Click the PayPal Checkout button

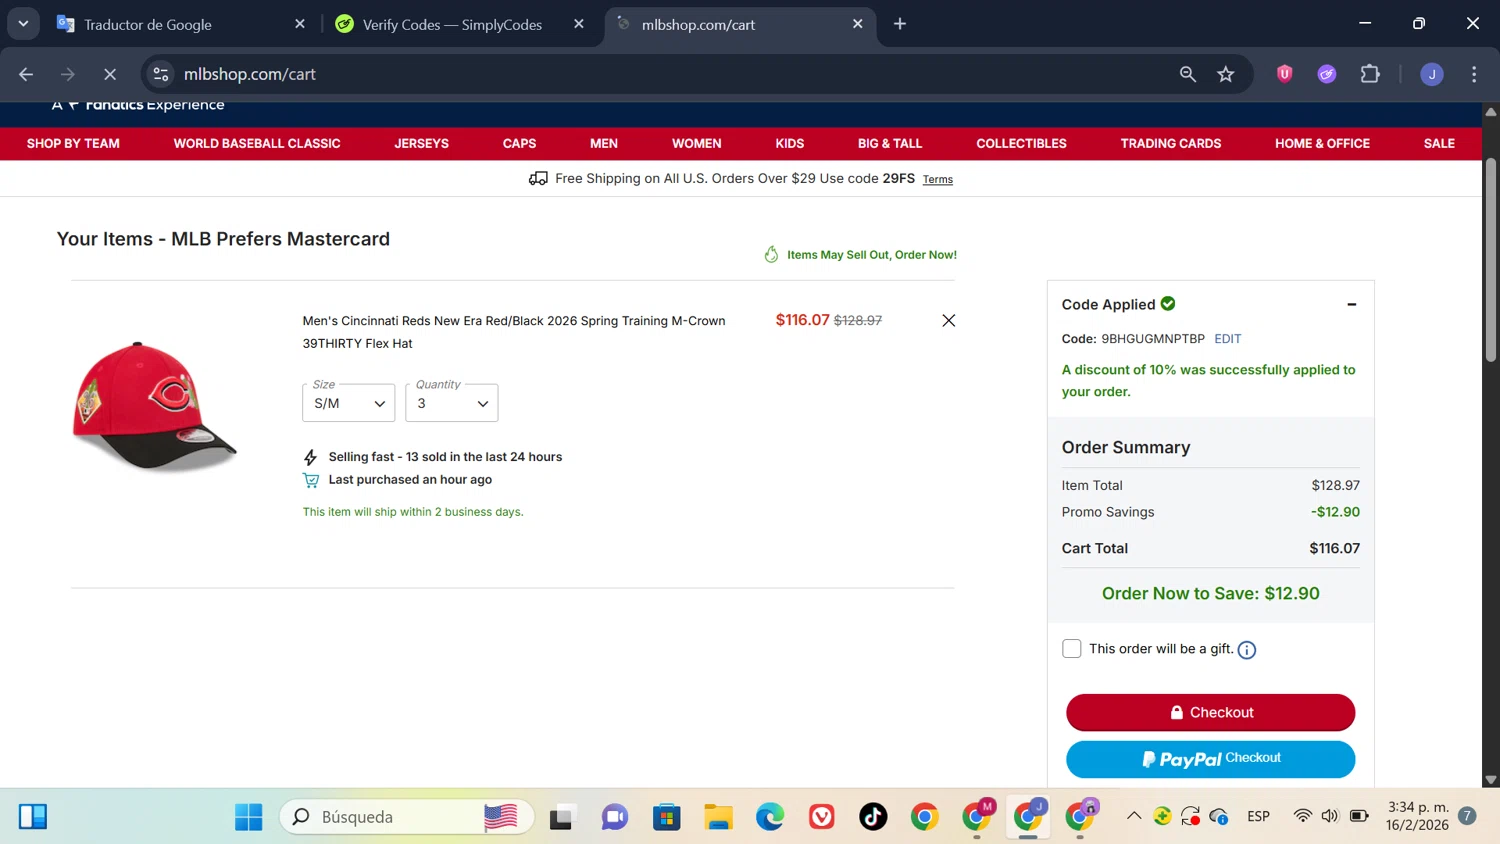click(1210, 759)
